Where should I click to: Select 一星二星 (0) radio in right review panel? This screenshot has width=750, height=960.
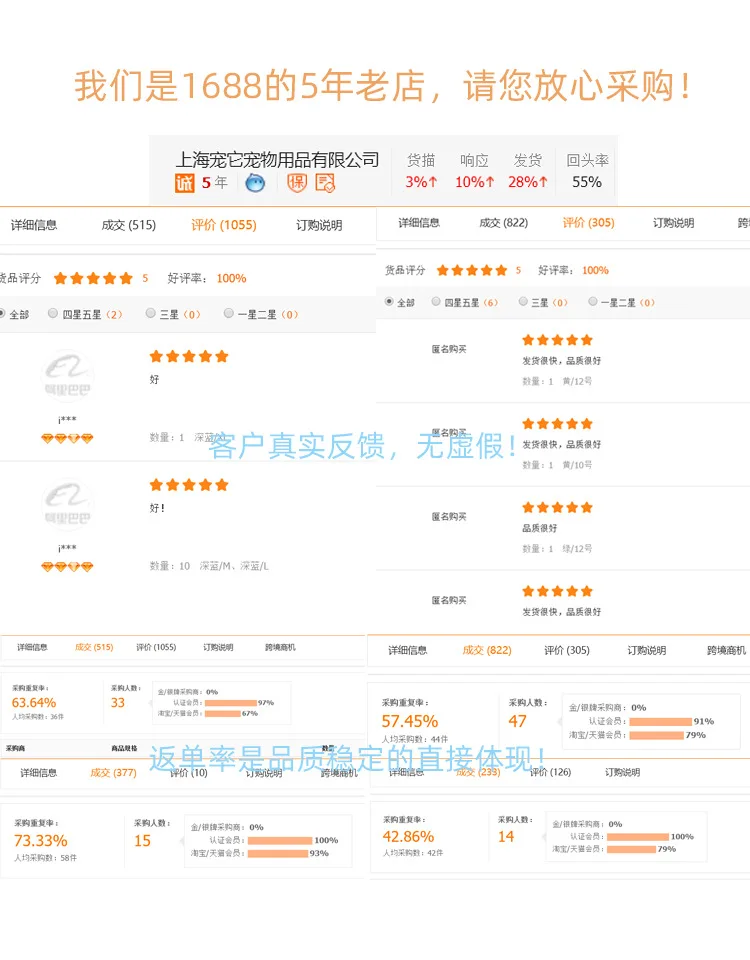point(593,301)
